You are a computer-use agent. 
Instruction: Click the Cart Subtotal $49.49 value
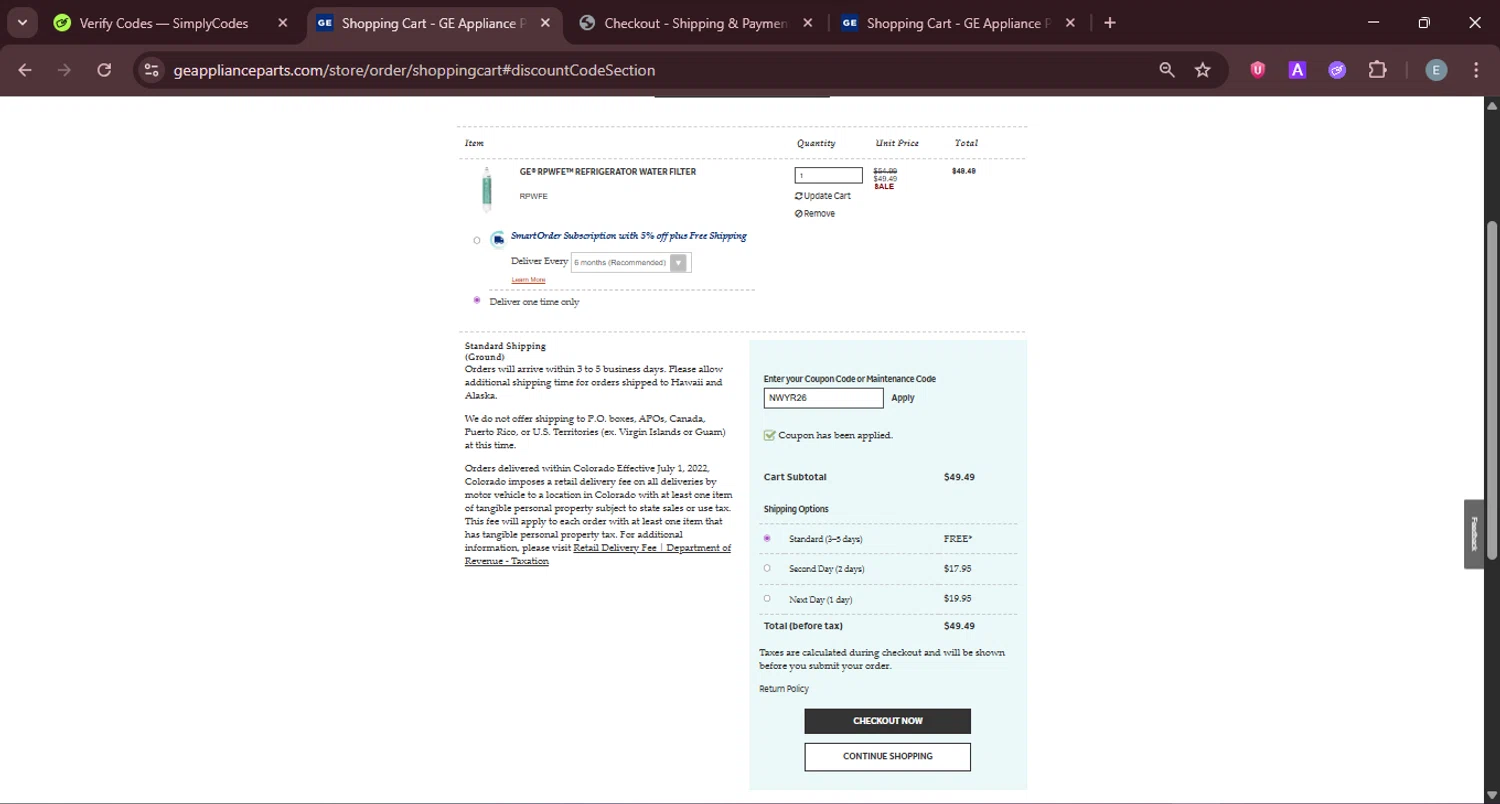[x=959, y=477]
